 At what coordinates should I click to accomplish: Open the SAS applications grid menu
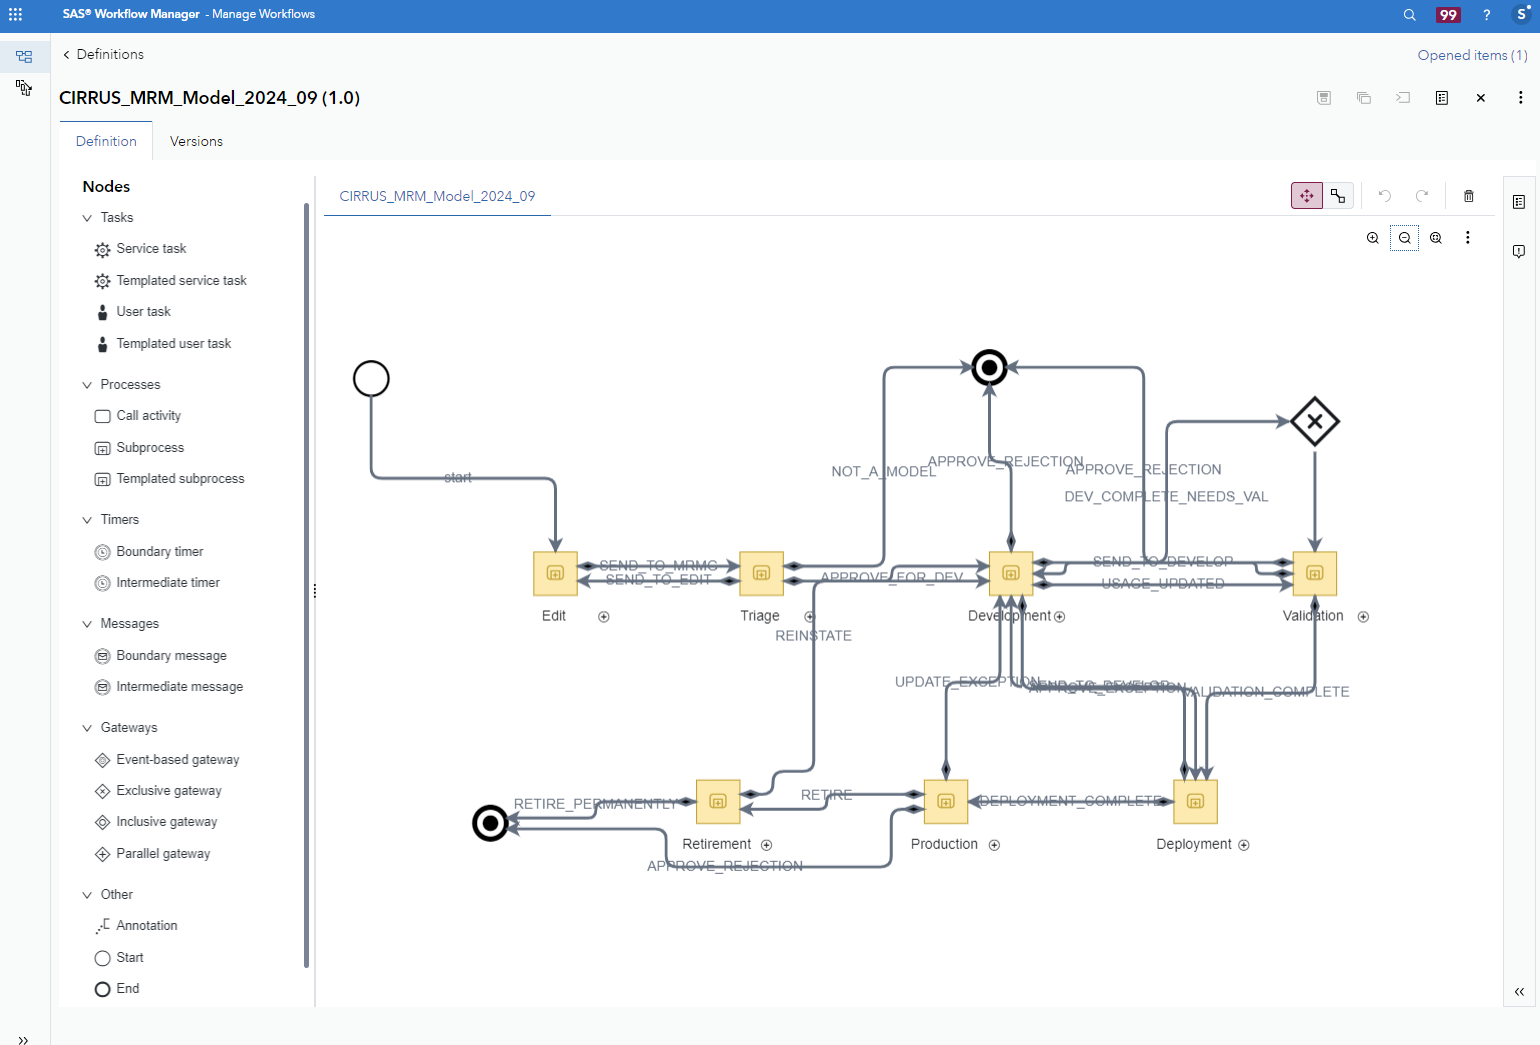pos(15,14)
